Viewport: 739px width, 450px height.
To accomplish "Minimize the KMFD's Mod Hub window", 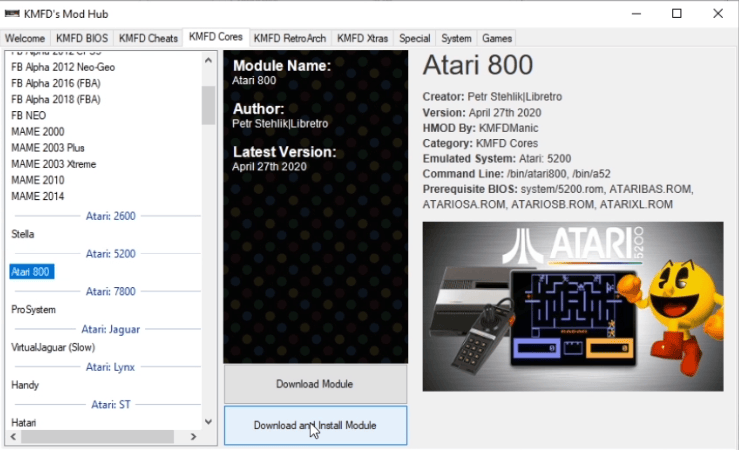I will pyautogui.click(x=636, y=14).
